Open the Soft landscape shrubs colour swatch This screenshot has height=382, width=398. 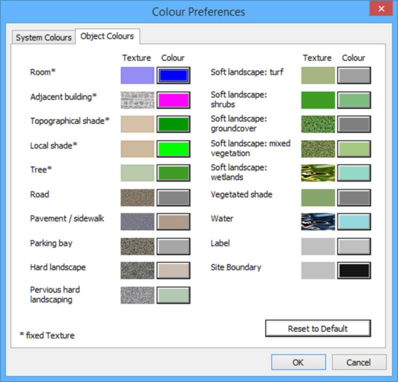pos(354,100)
